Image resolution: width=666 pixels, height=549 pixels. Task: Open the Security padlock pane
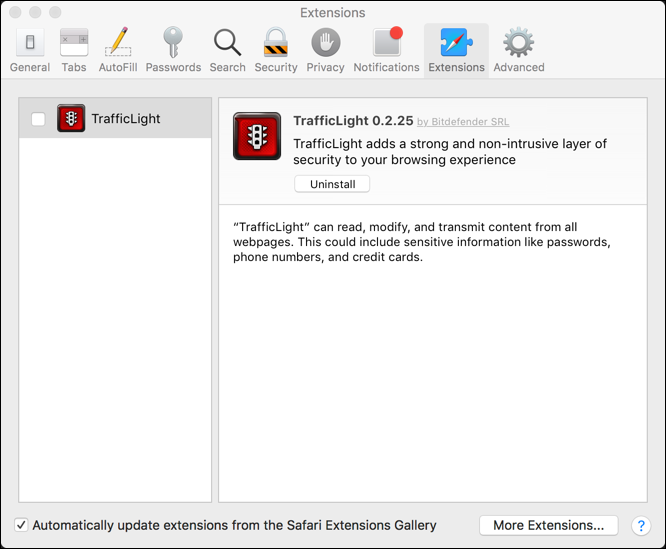click(x=276, y=51)
